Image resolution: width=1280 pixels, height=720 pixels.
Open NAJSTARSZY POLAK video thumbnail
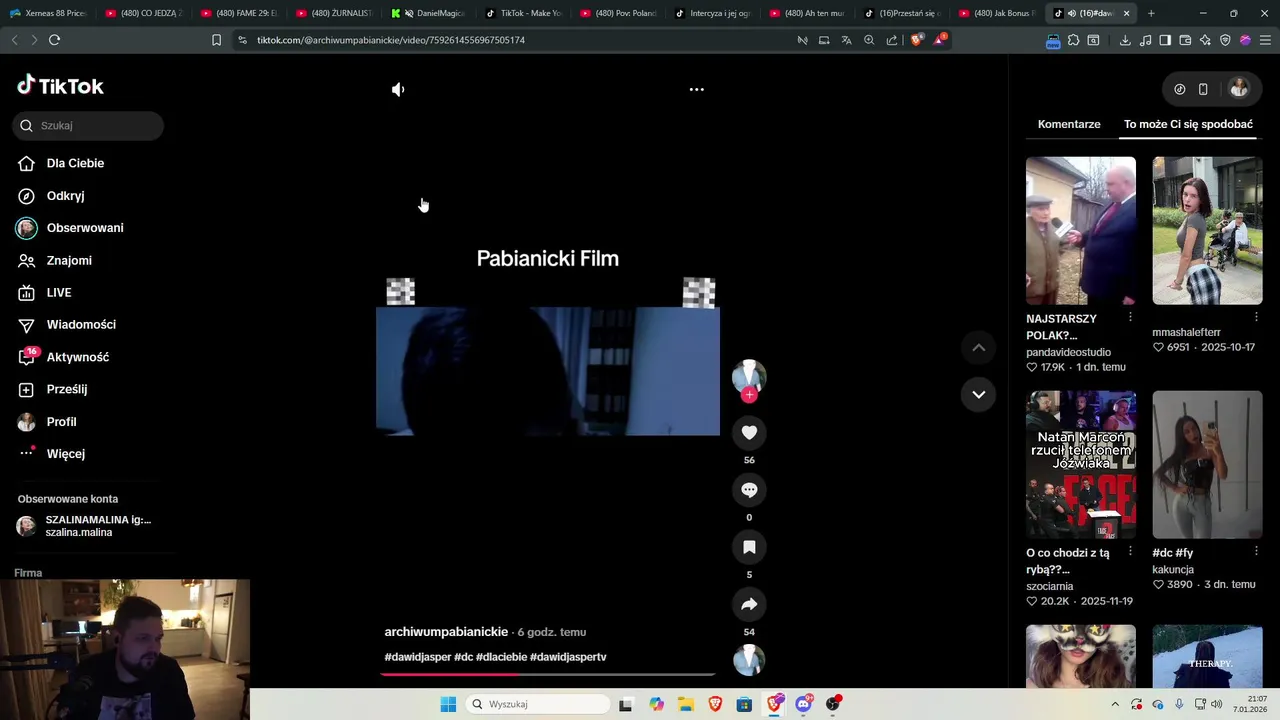[x=1081, y=231]
